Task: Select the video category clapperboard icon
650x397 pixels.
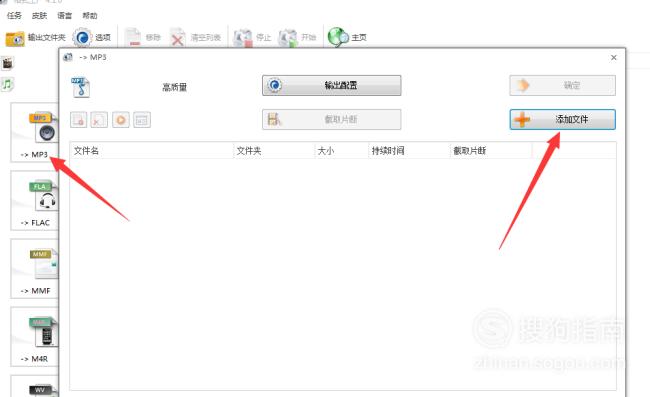Action: (7, 63)
